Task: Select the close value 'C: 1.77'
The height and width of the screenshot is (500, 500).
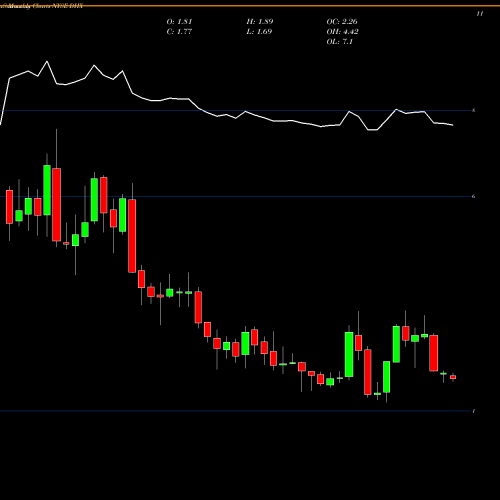Action: click(x=179, y=32)
